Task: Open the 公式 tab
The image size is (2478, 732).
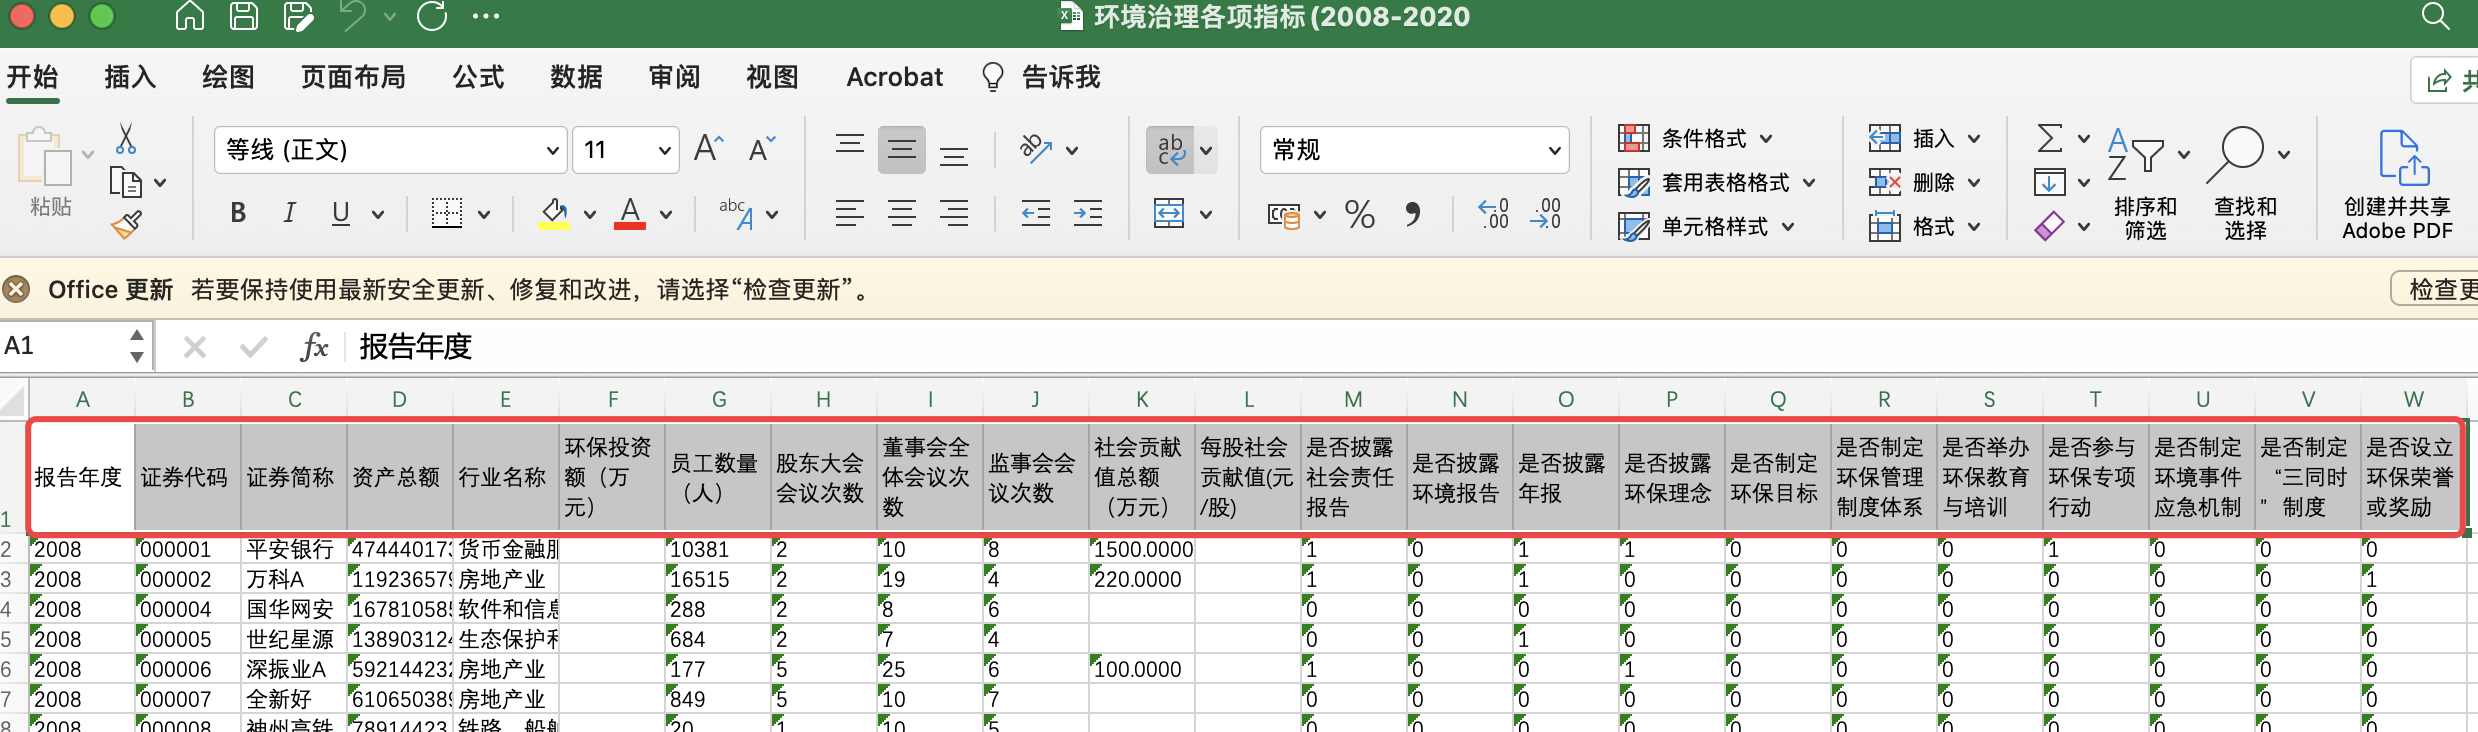Action: (x=478, y=77)
